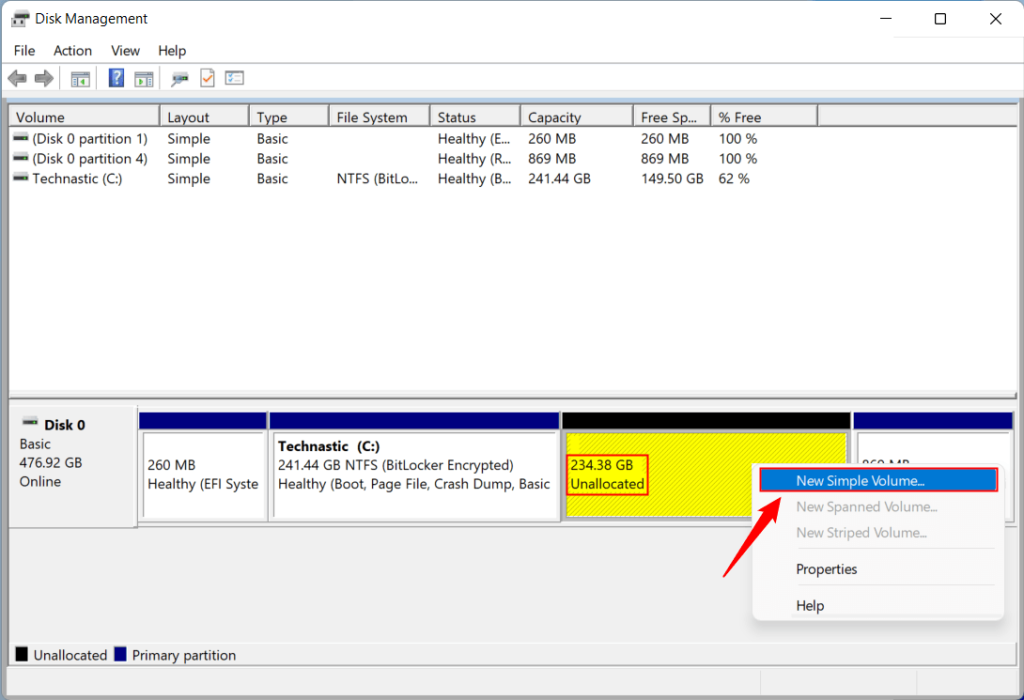Click the checkmark Properties toolbar icon
The height and width of the screenshot is (700, 1024).
207,78
